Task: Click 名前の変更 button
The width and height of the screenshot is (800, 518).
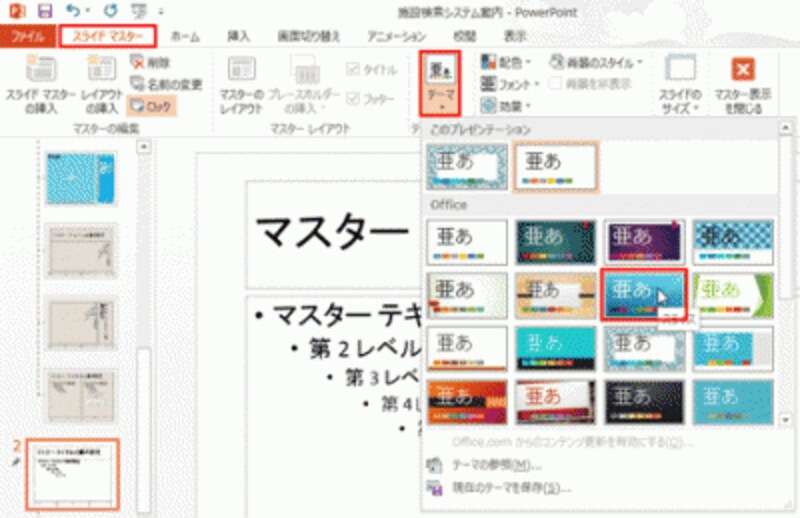Action: (166, 84)
